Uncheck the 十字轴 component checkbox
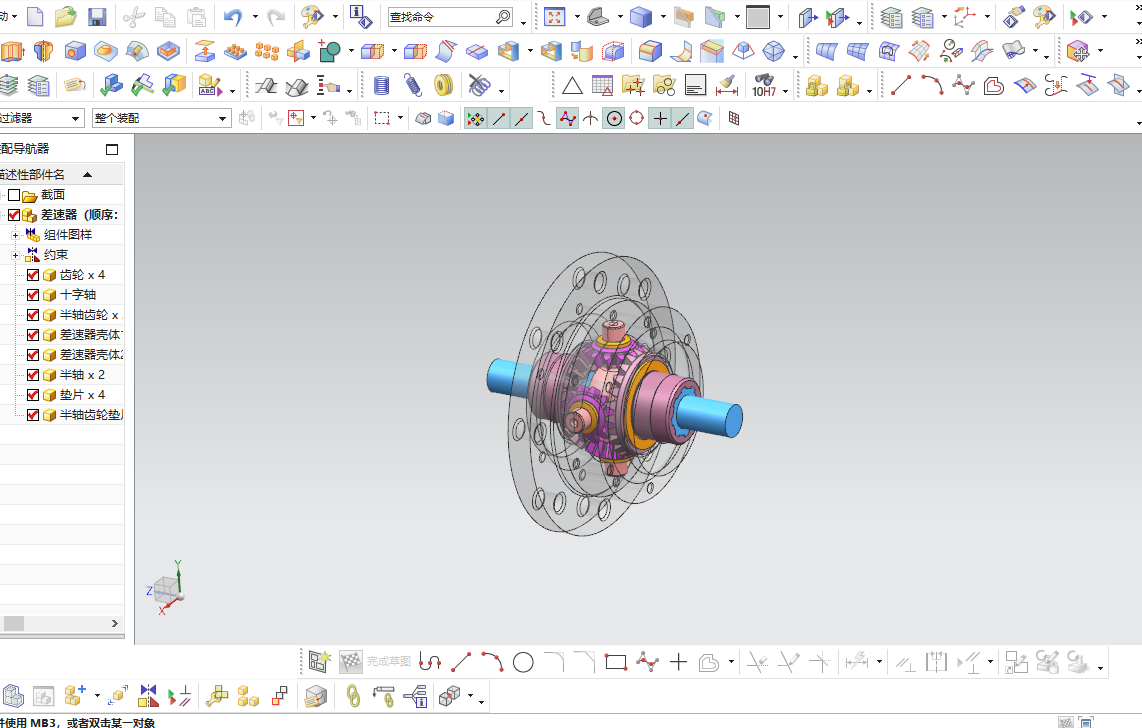1142x728 pixels. (x=33, y=295)
